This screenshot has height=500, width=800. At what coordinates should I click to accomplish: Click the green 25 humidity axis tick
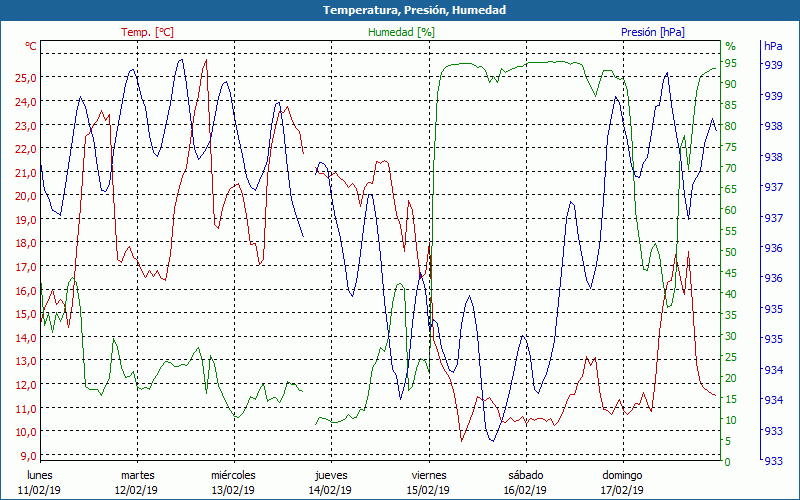click(x=731, y=357)
